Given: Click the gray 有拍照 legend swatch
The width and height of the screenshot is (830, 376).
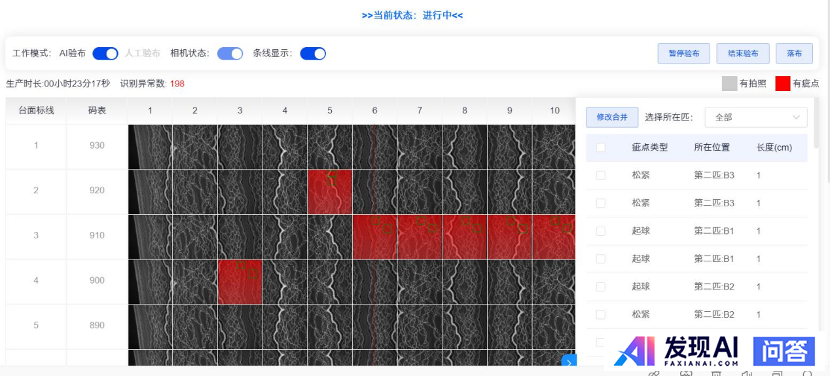Looking at the screenshot, I should click(729, 84).
